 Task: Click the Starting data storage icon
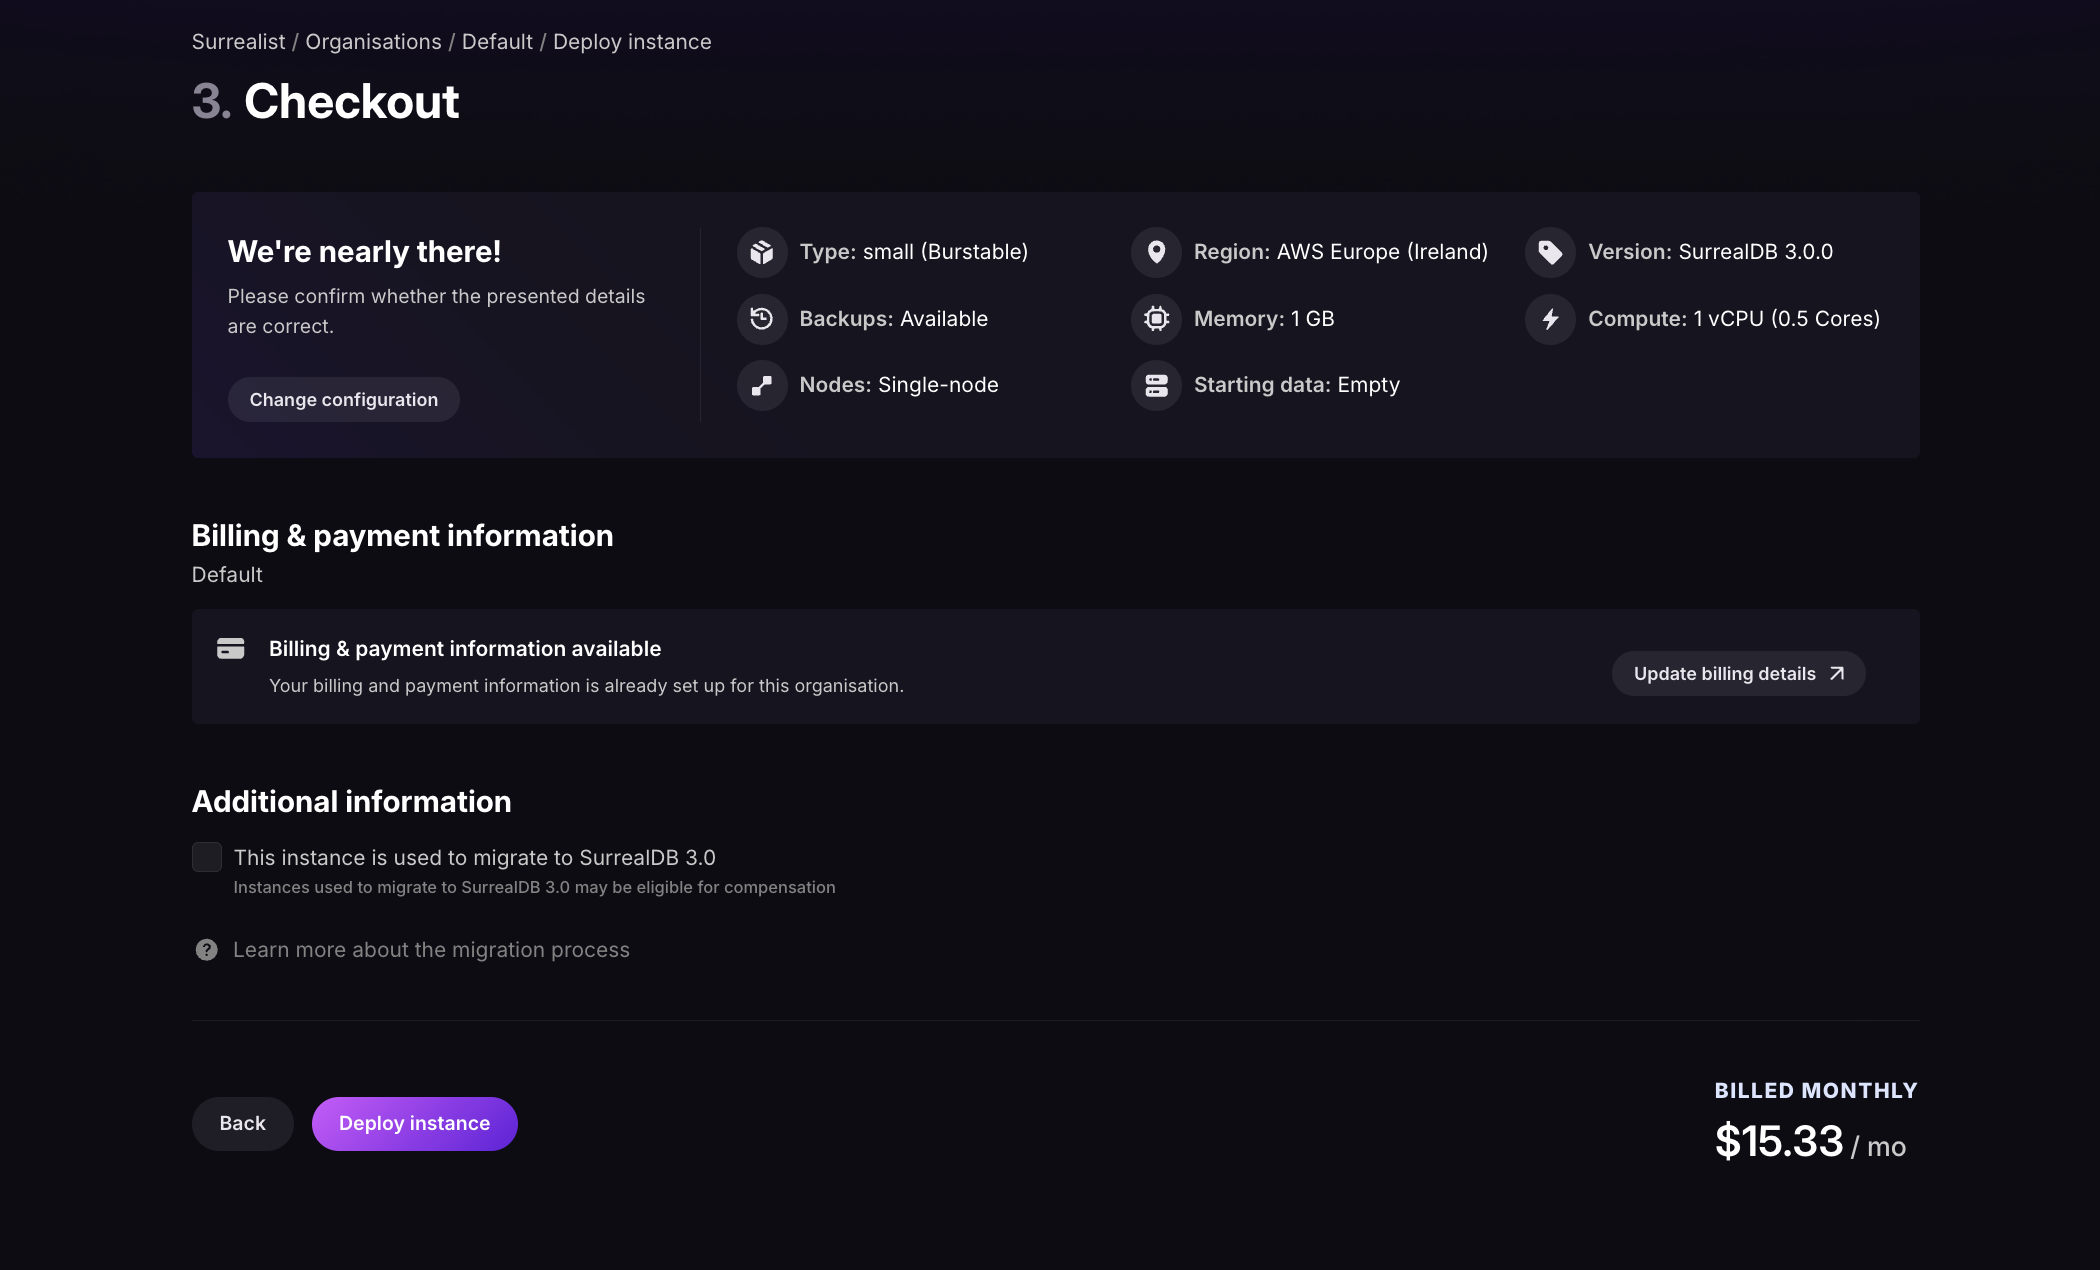(1156, 385)
